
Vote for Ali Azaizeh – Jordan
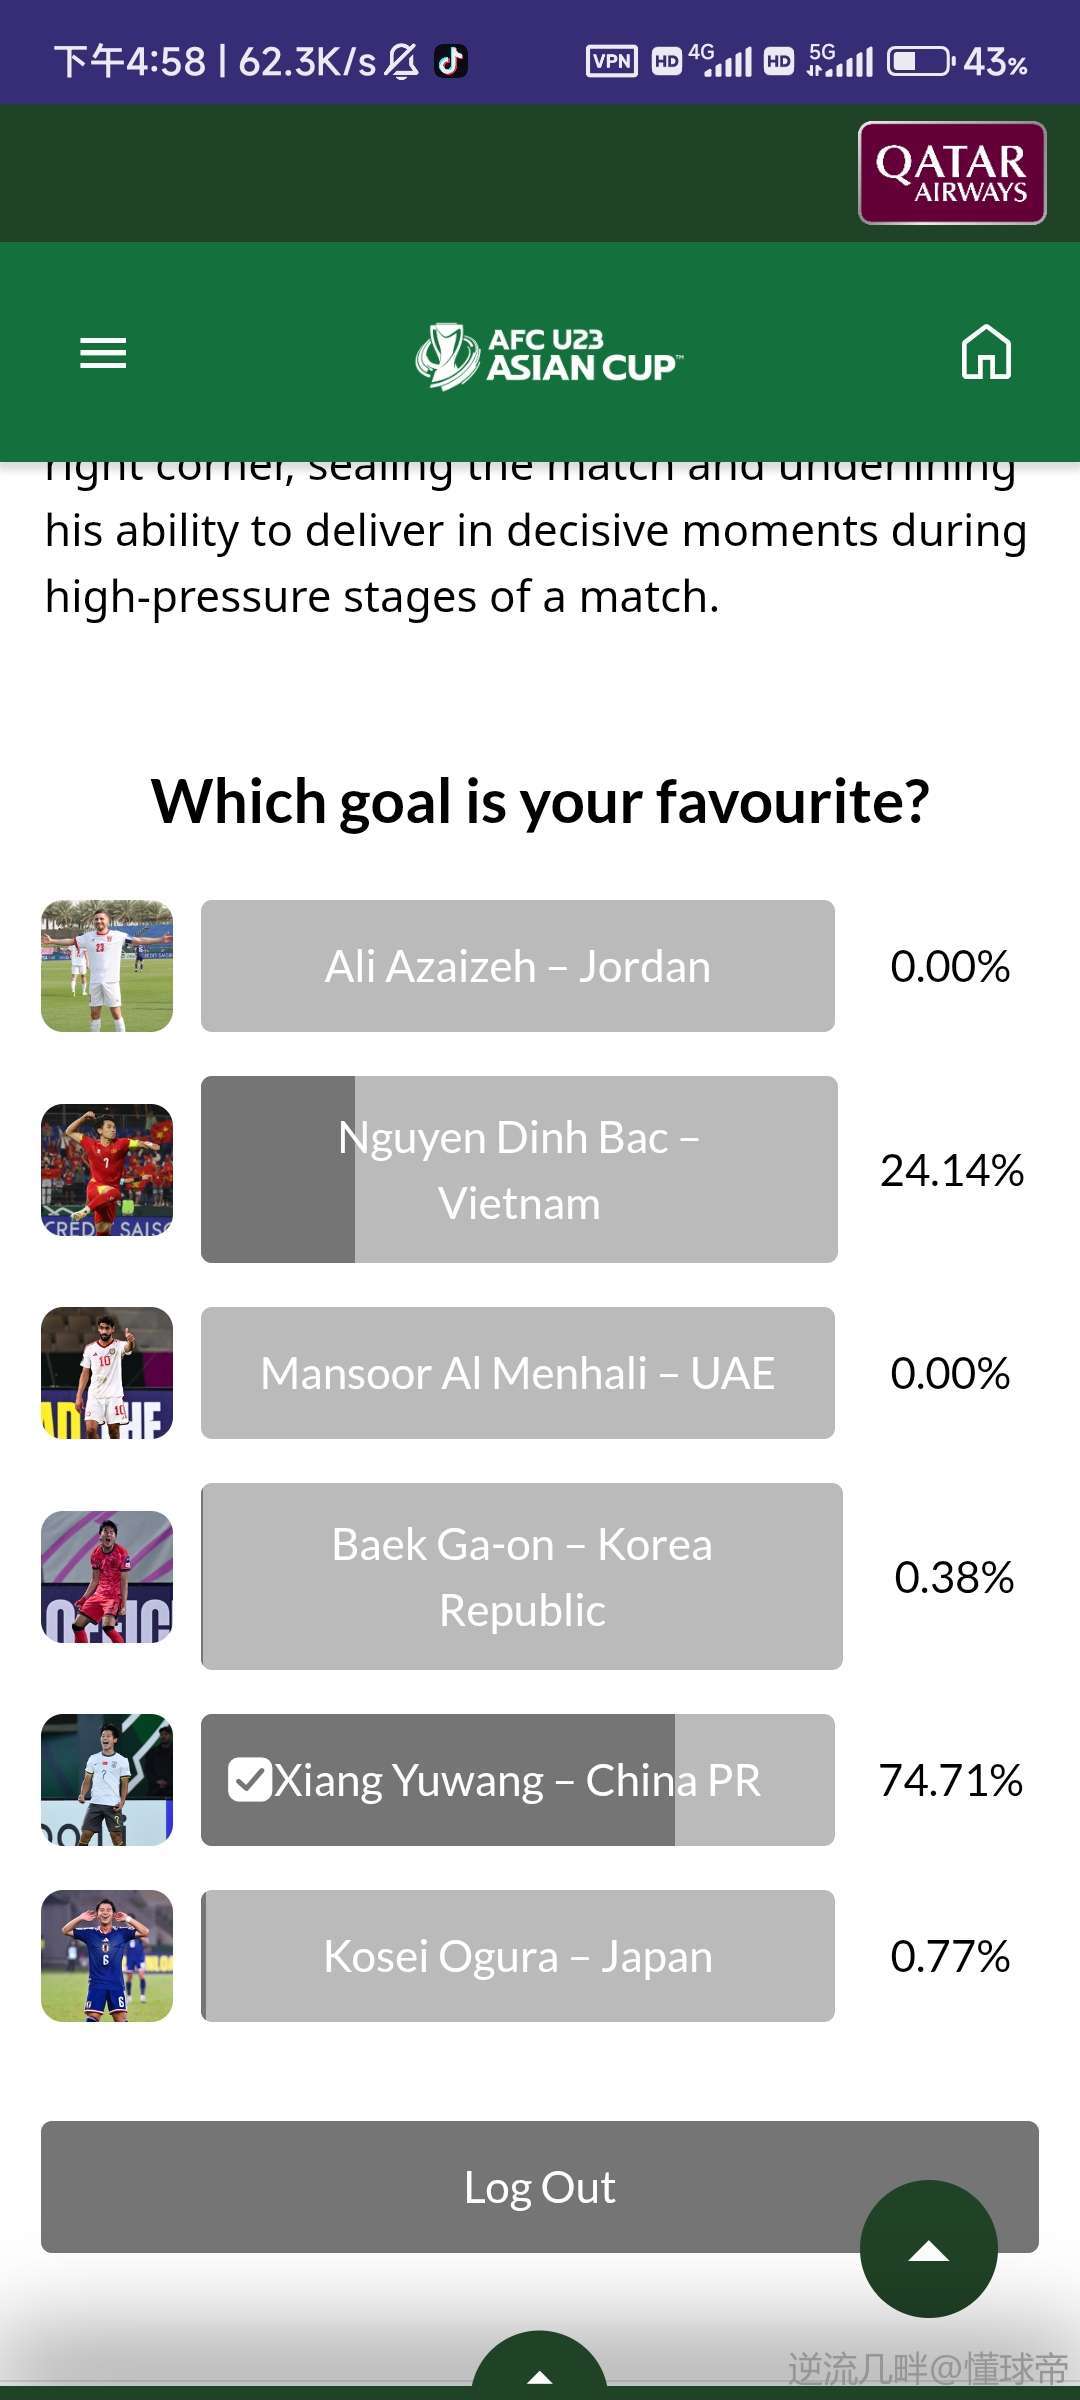click(x=518, y=966)
